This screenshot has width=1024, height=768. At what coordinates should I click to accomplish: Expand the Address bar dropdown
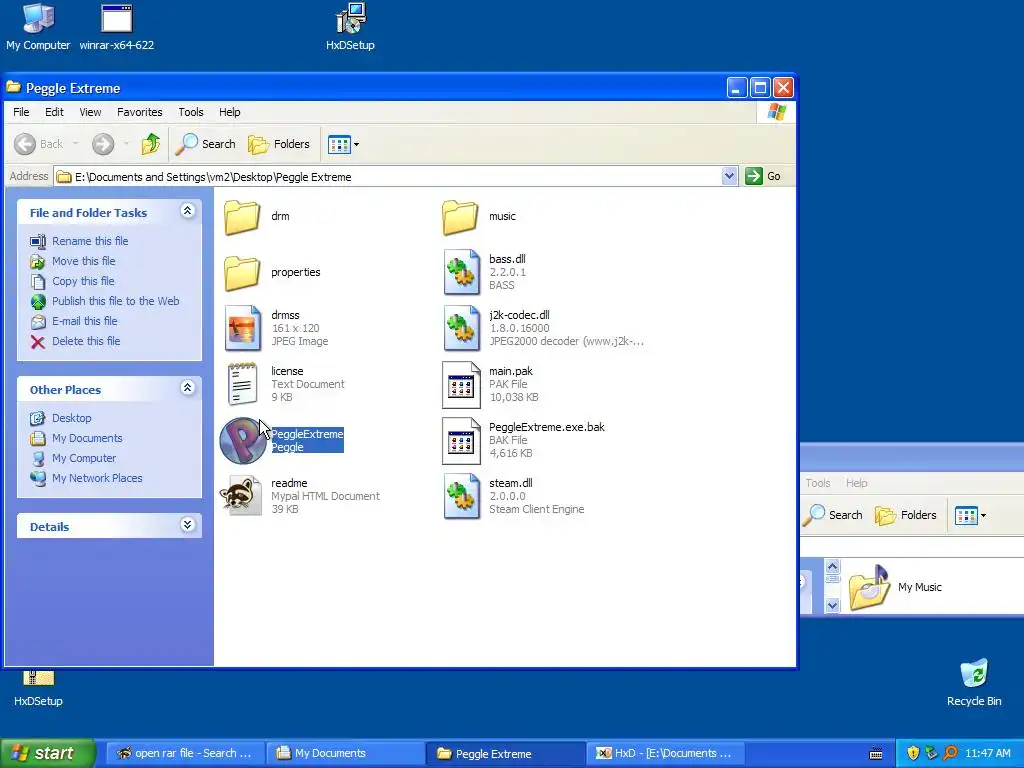coord(729,176)
